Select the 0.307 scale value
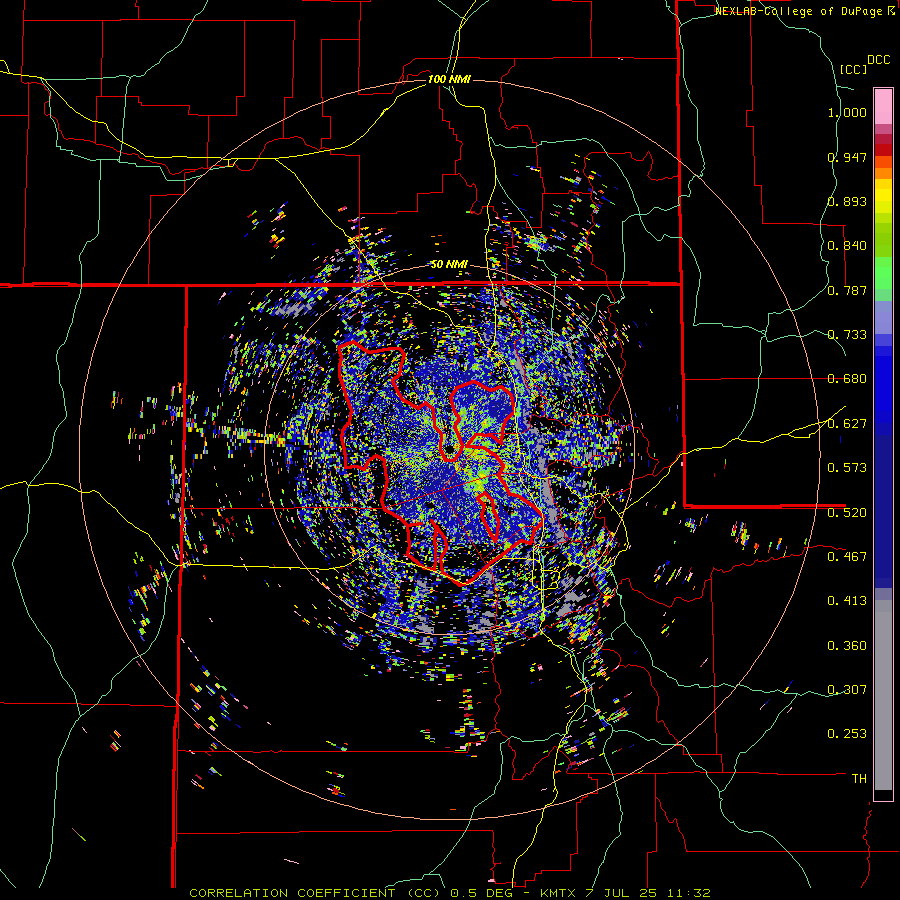Screen dimensions: 900x900 [x=847, y=690]
